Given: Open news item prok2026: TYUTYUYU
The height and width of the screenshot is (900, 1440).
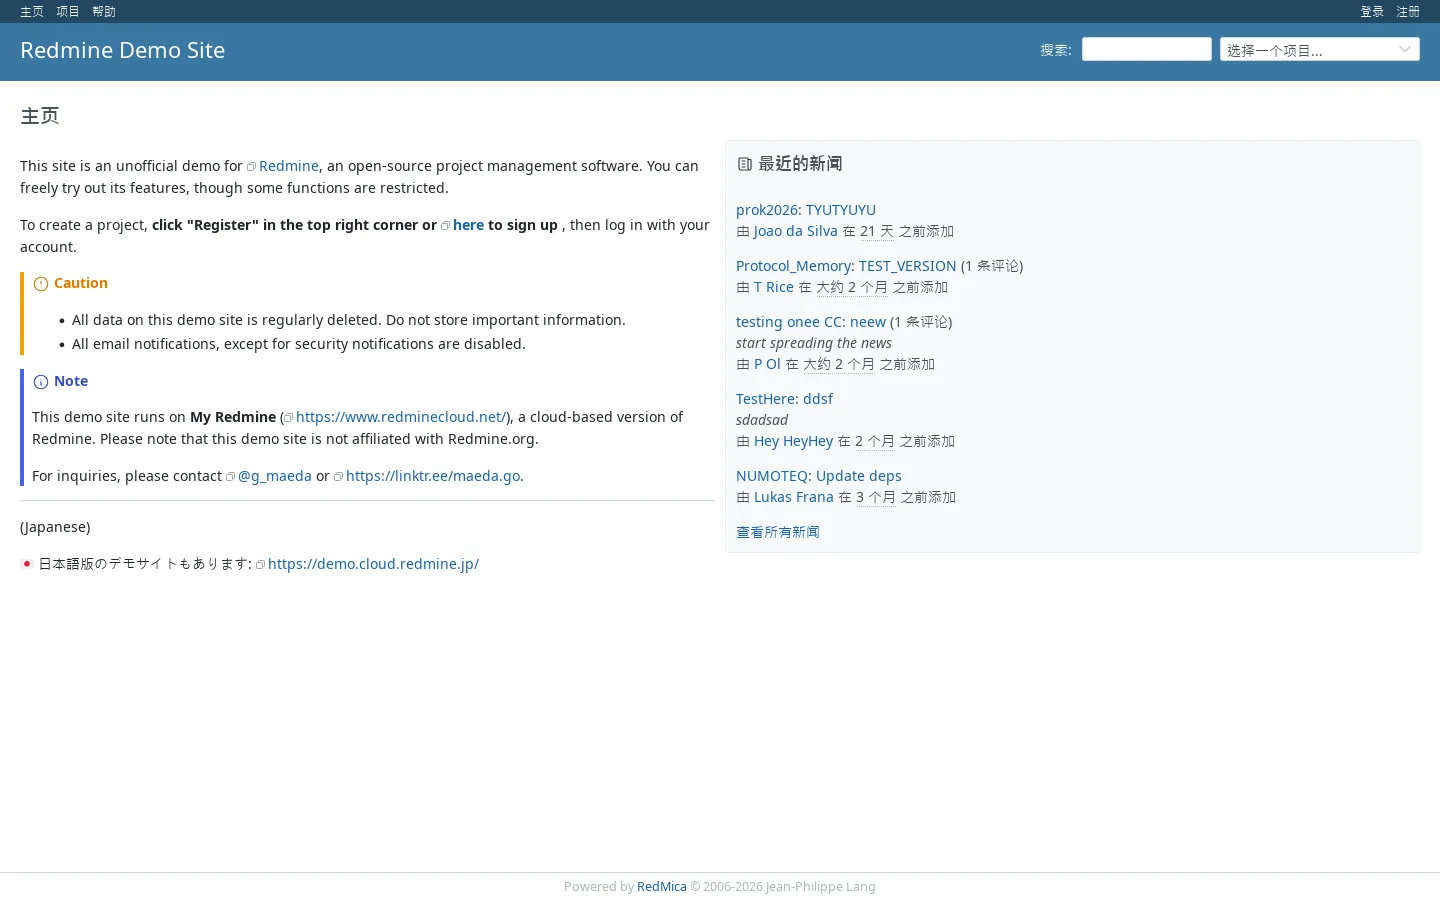Looking at the screenshot, I should pos(806,210).
